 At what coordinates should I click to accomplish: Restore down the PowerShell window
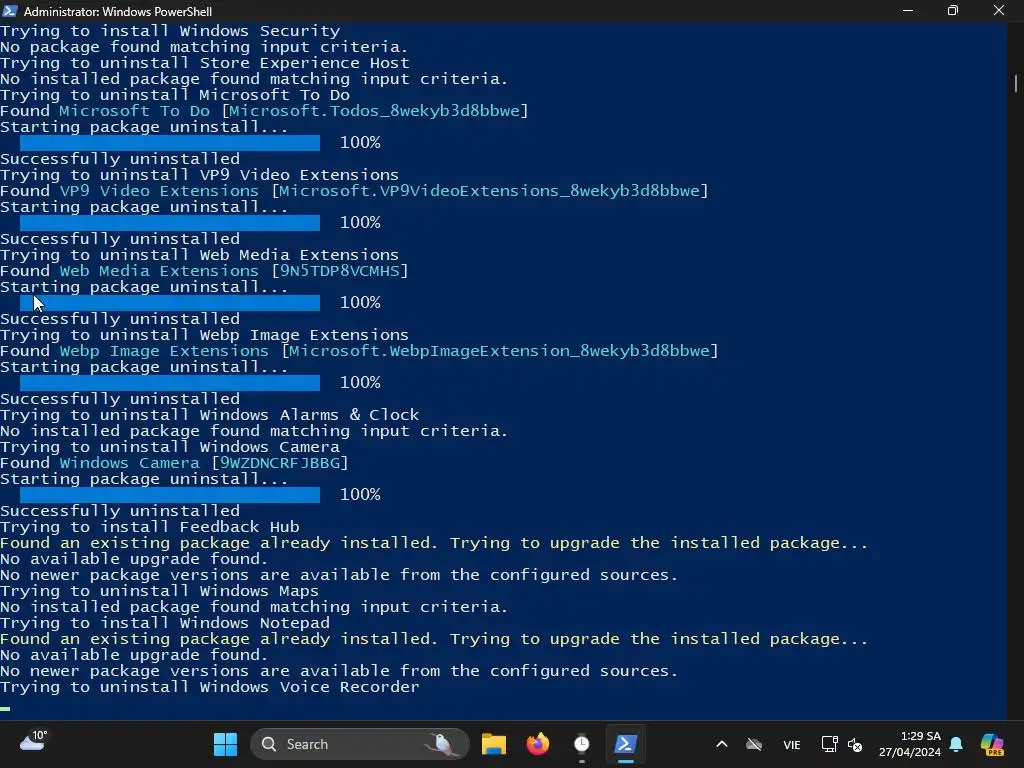click(x=953, y=10)
